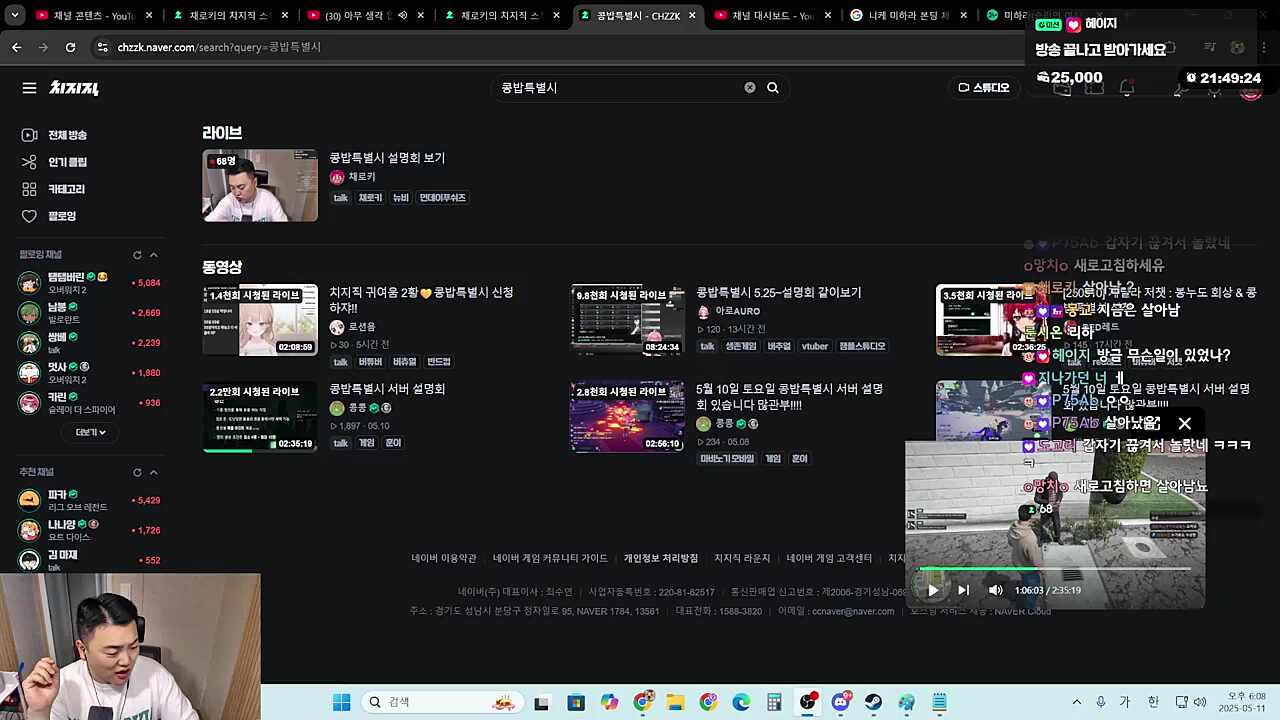Image resolution: width=1280 pixels, height=720 pixels.
Task: Close the mini player with X
Action: coord(1185,424)
